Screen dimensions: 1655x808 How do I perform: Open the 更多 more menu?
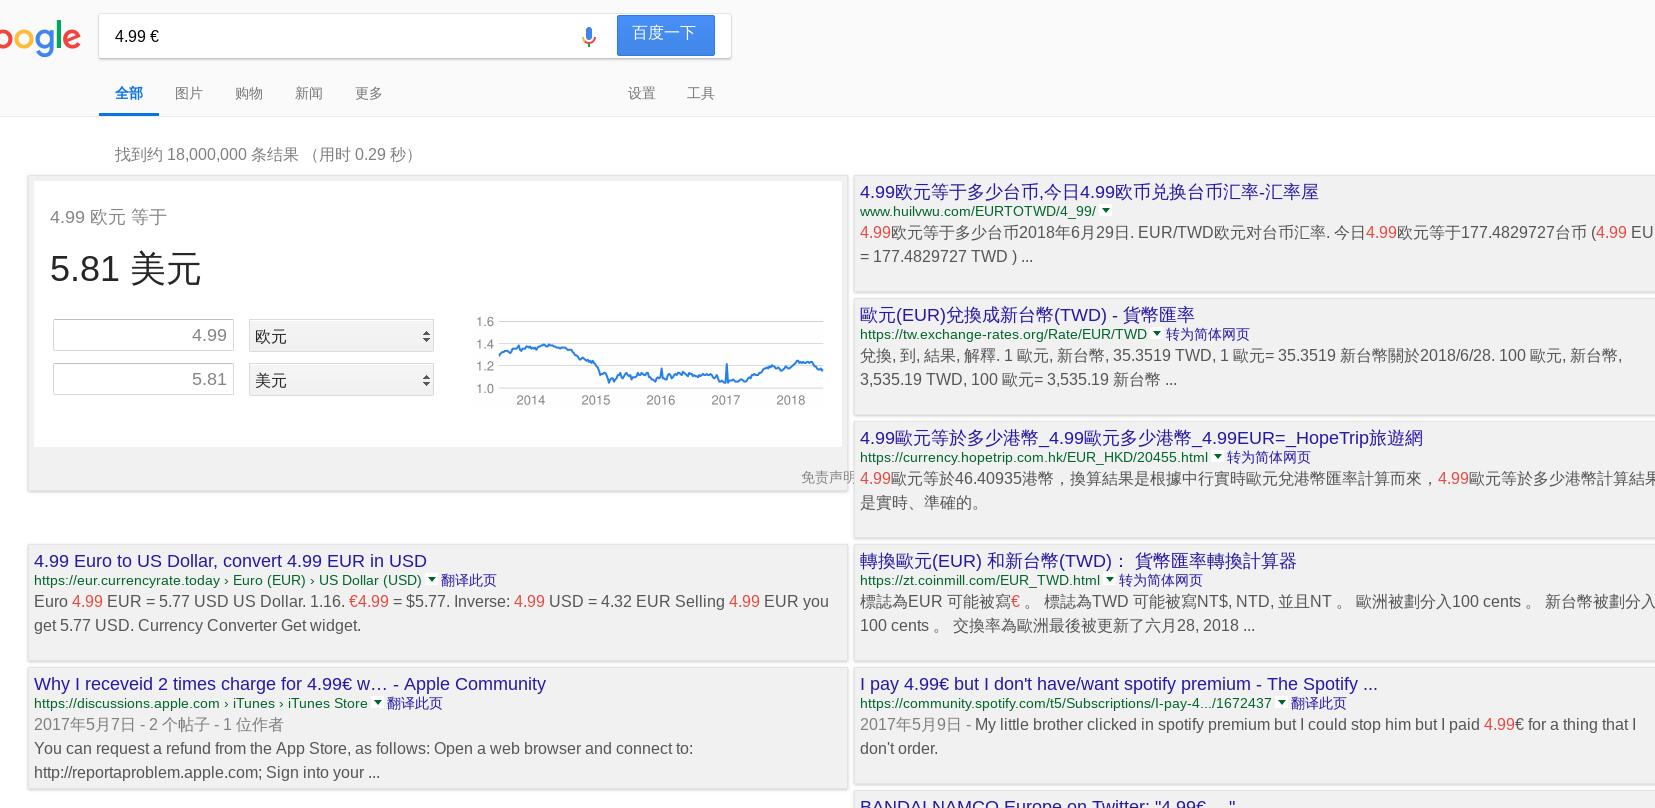coord(369,93)
